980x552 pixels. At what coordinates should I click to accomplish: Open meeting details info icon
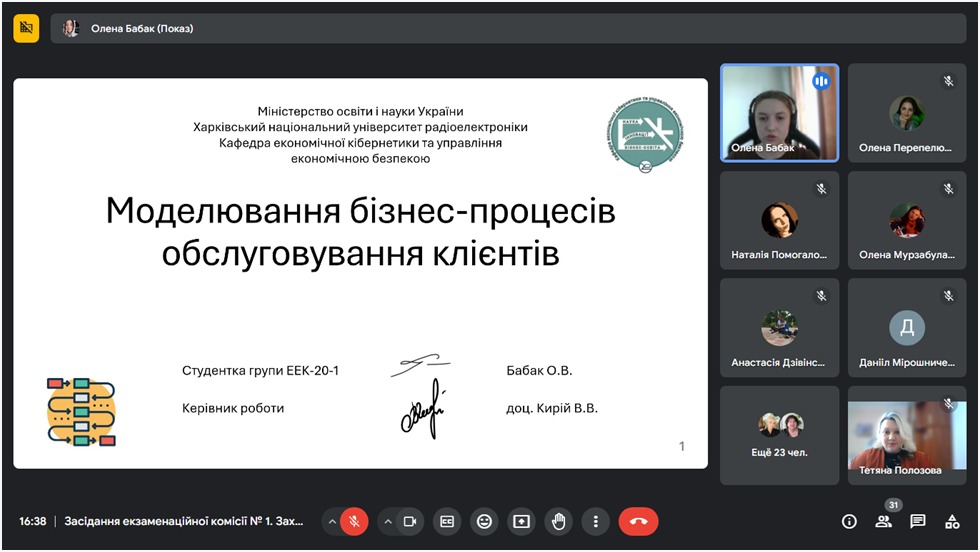(849, 521)
